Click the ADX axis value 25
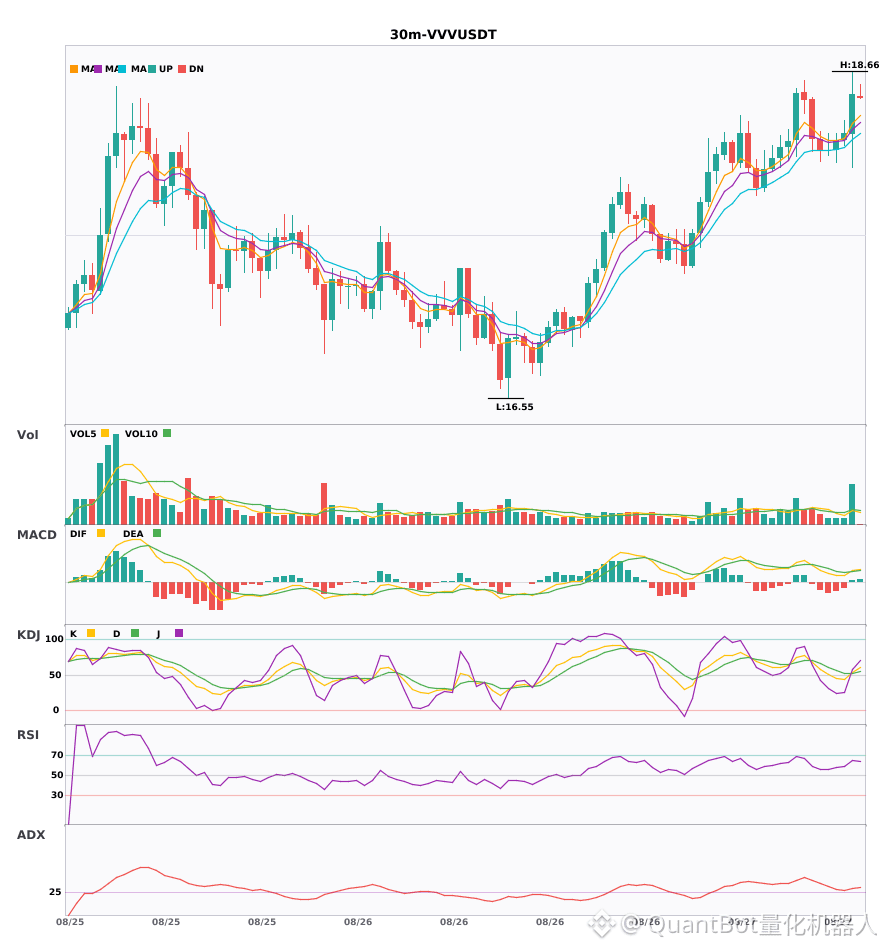The height and width of the screenshot is (950, 885). 55,892
